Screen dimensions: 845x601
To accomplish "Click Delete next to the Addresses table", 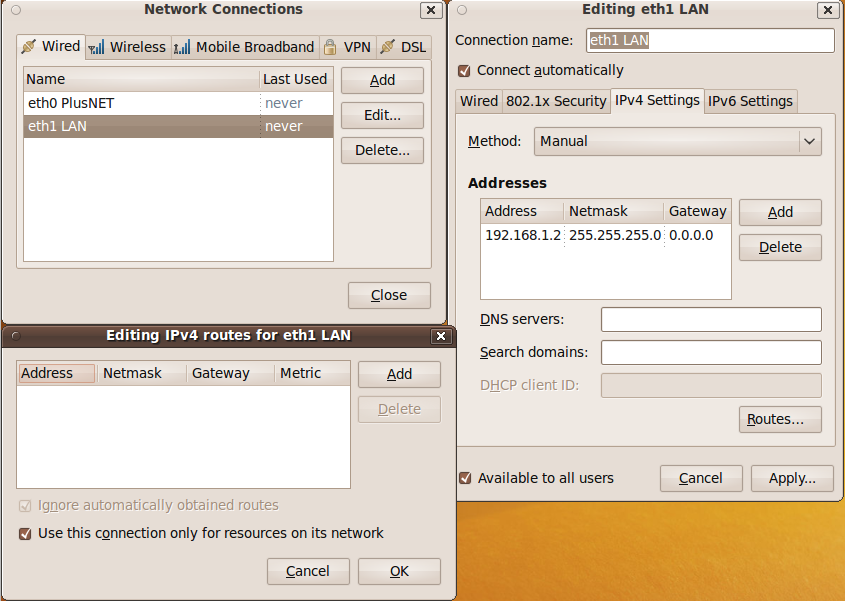I will click(780, 247).
